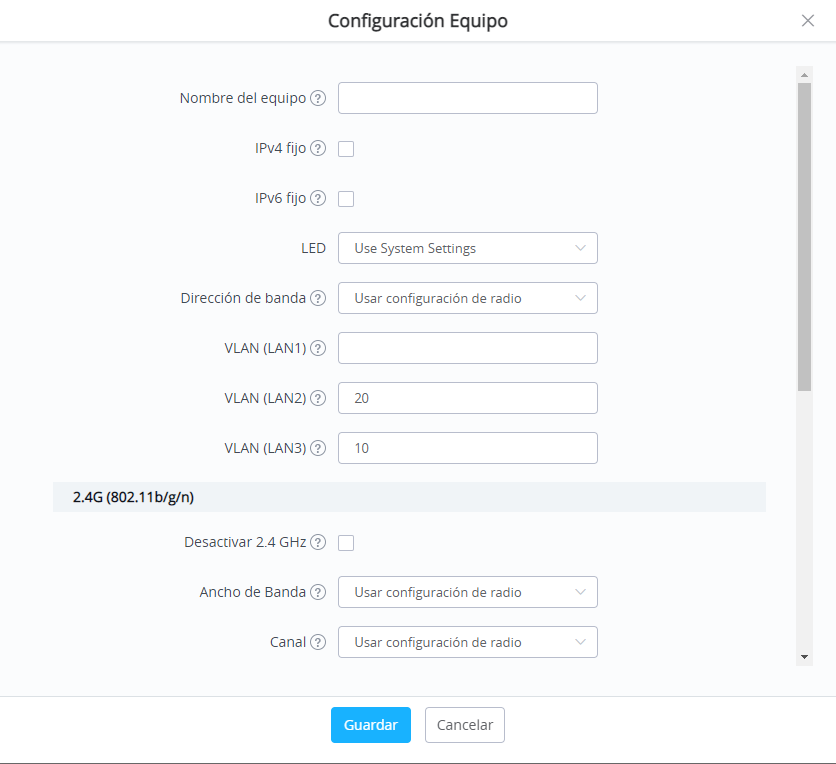
Task: Expand the Dirección de banda dropdown
Action: (468, 298)
